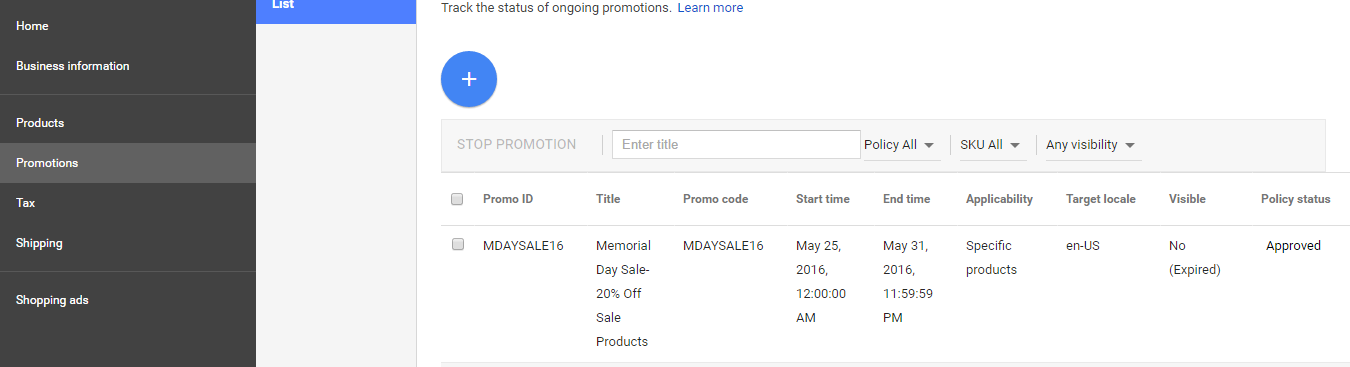Click the Promo ID column header

[508, 199]
